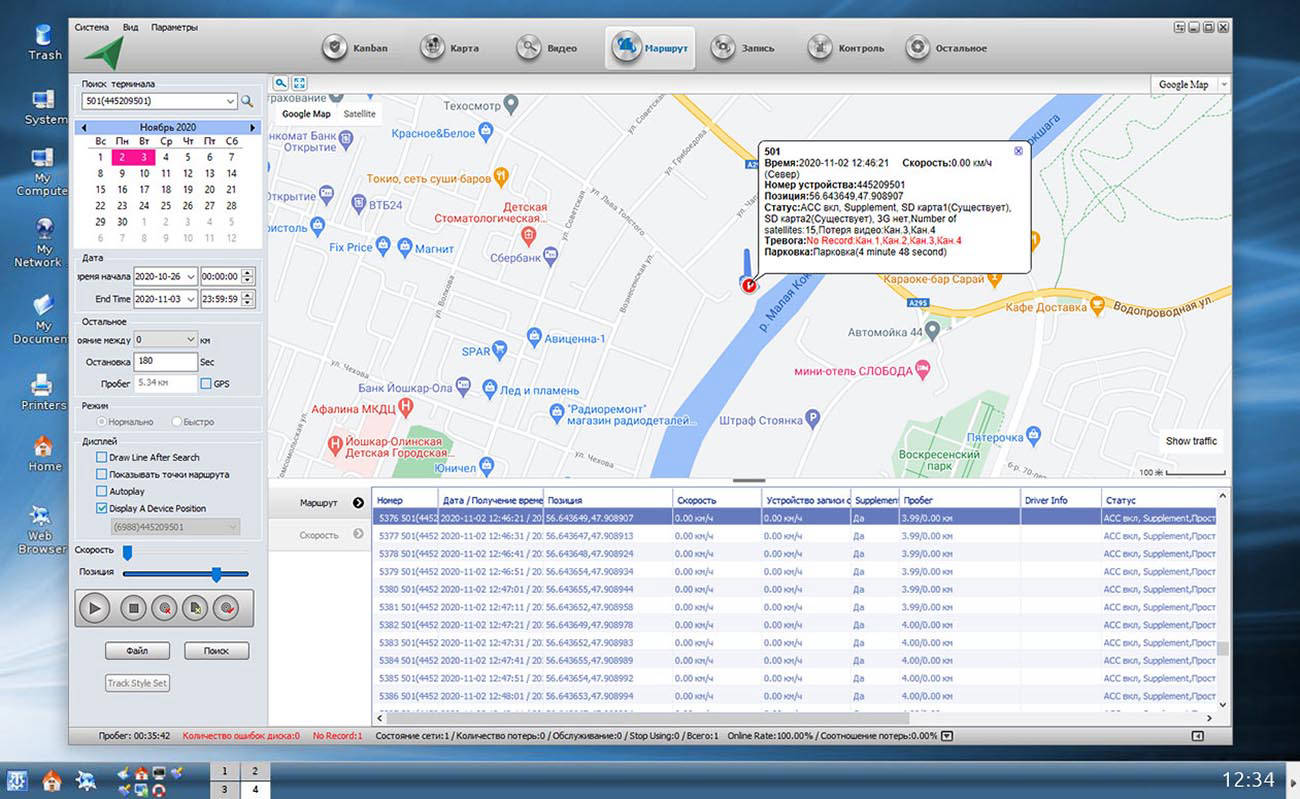The height and width of the screenshot is (799, 1300).
Task: Click the terminal search magnifier icon
Action: (247, 101)
